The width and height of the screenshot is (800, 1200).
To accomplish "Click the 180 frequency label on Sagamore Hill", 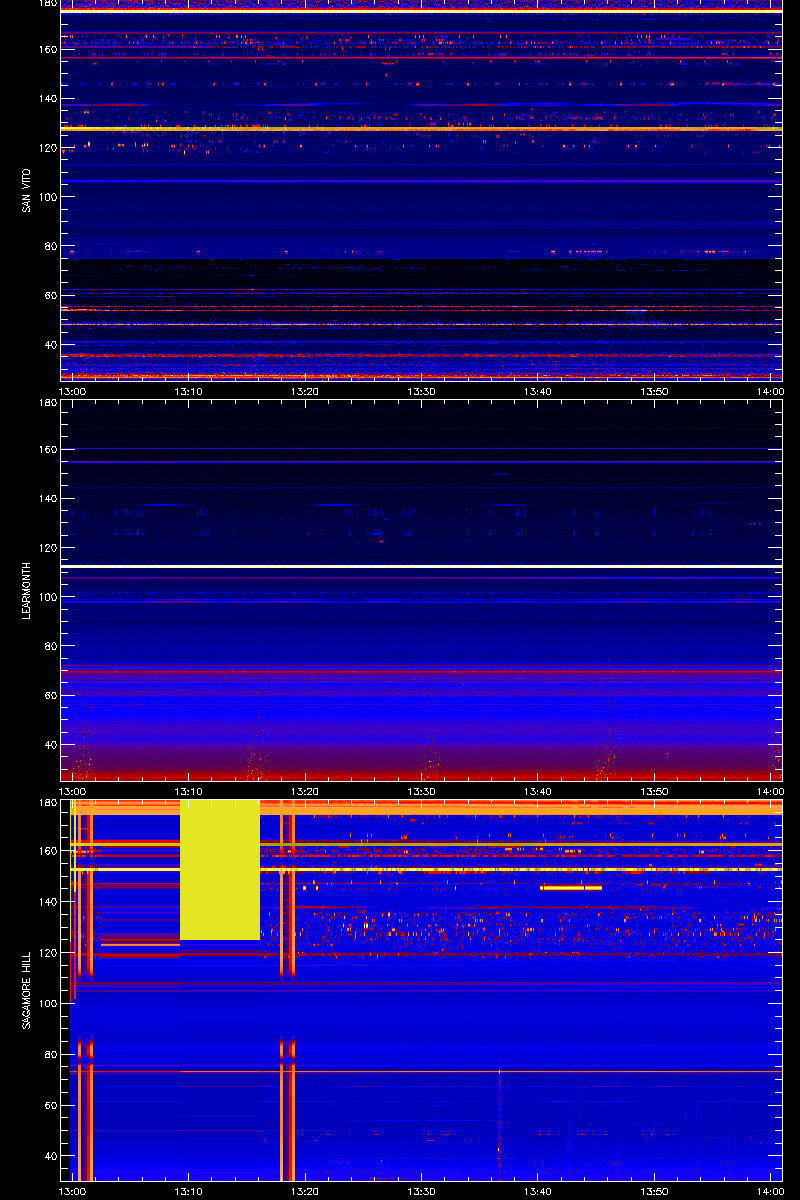I will [x=47, y=804].
